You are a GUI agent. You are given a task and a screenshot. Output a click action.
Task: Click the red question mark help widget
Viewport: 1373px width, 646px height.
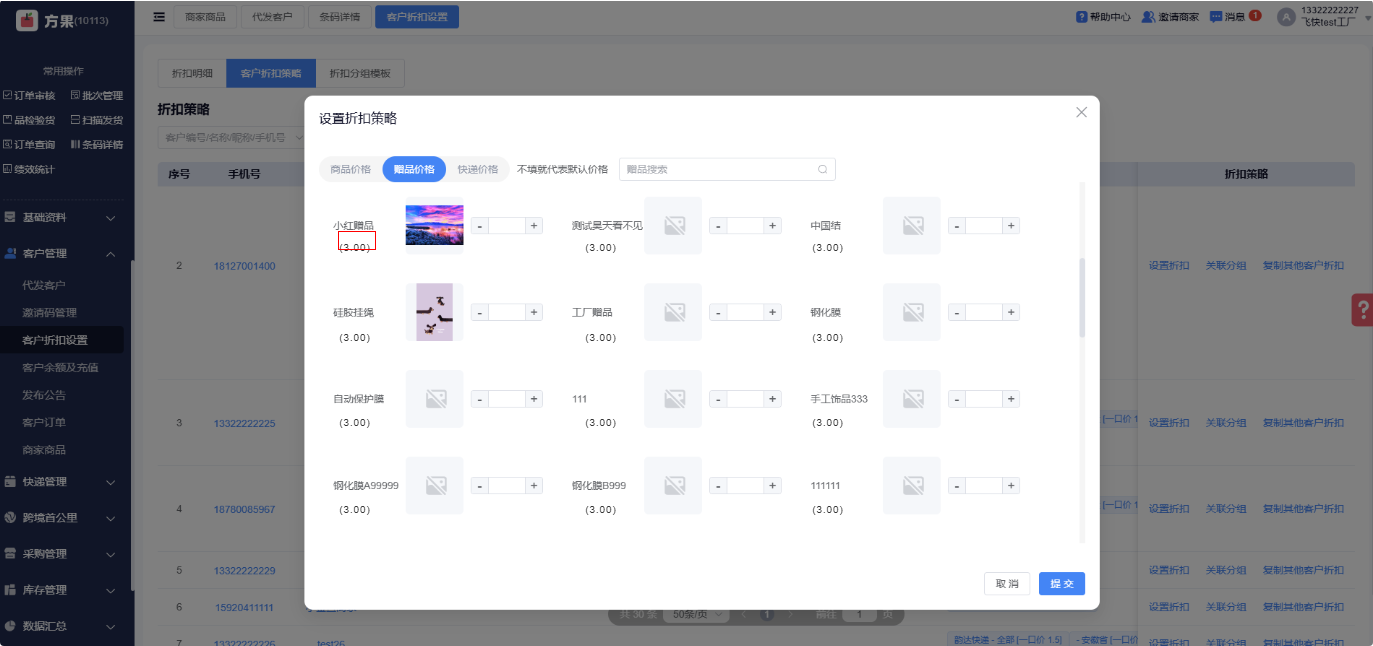1361,310
